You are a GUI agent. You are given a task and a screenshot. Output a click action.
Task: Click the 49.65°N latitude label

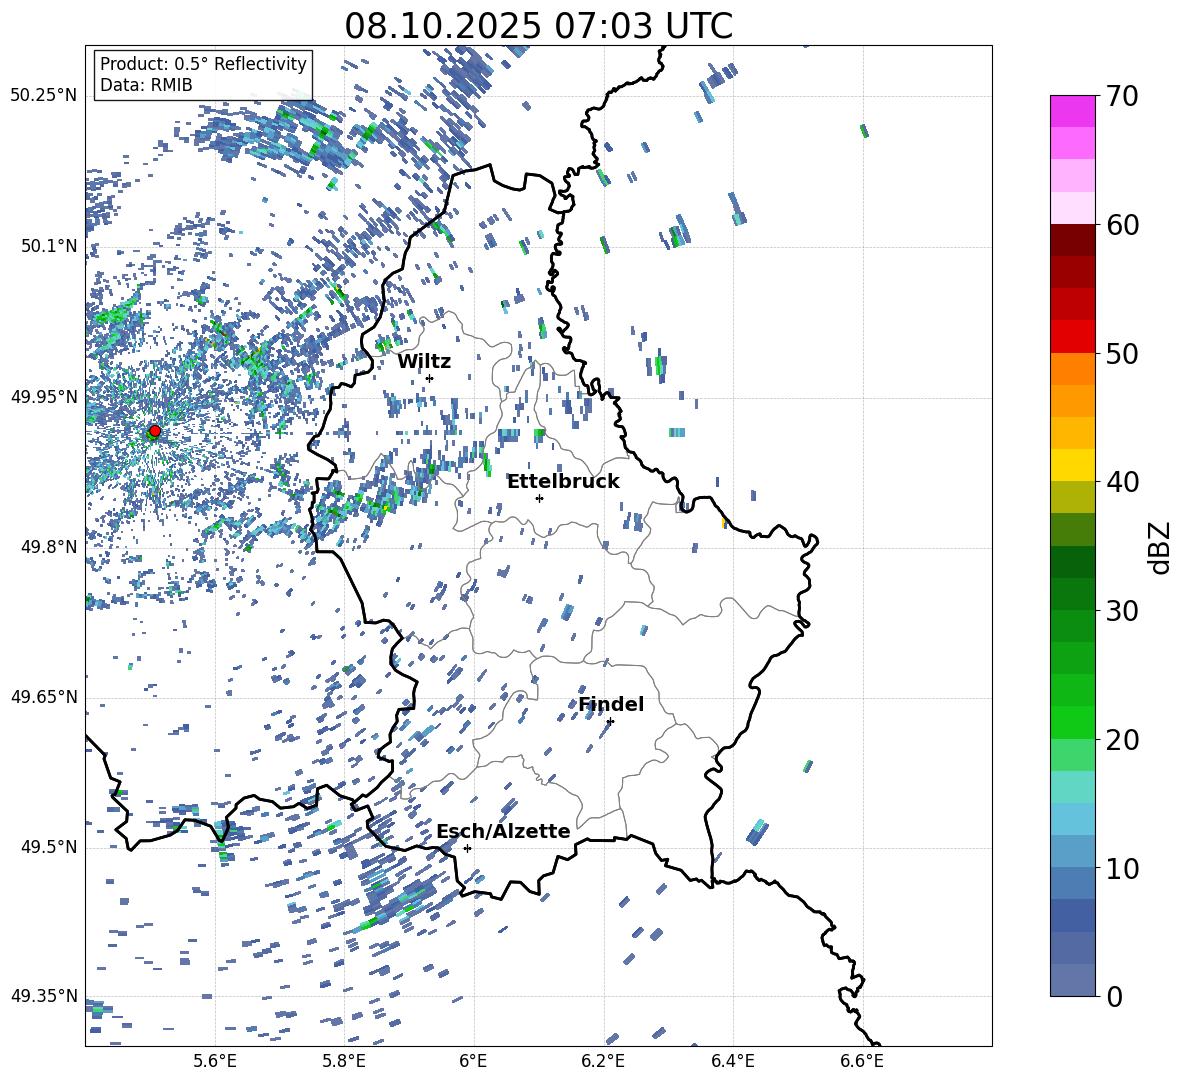(44, 696)
